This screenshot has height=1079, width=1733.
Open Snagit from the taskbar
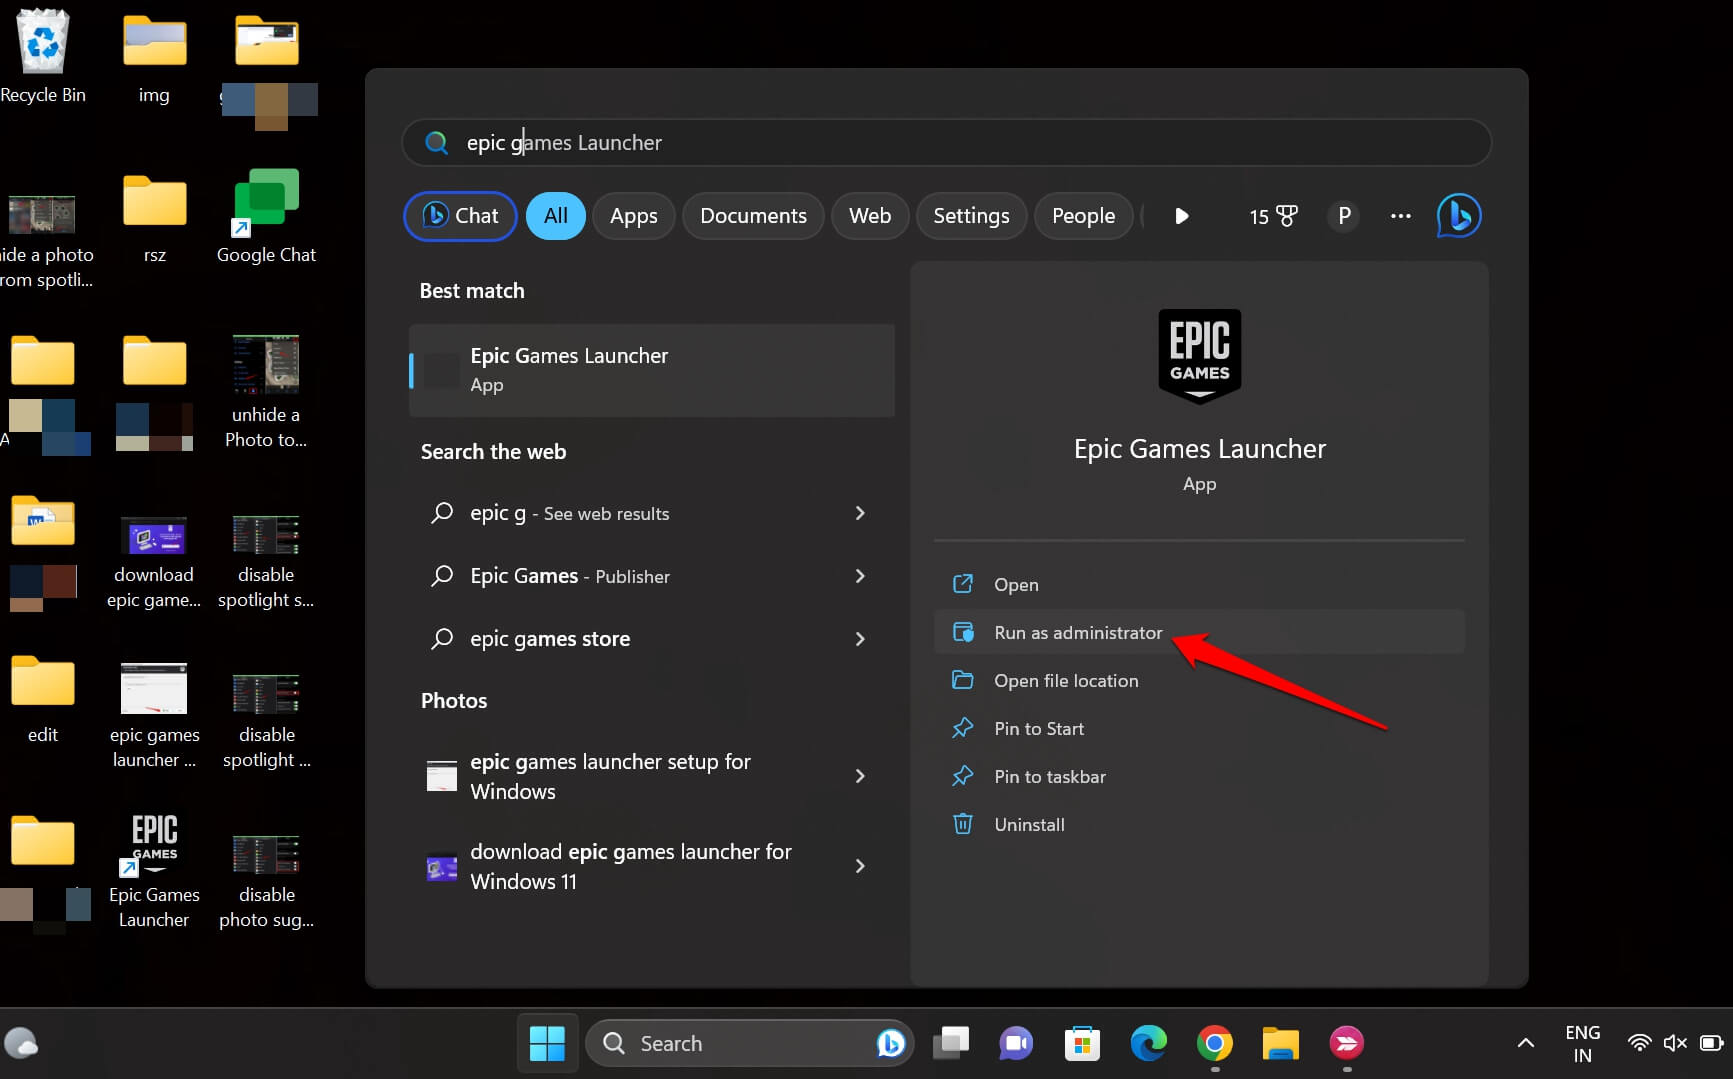point(1346,1042)
